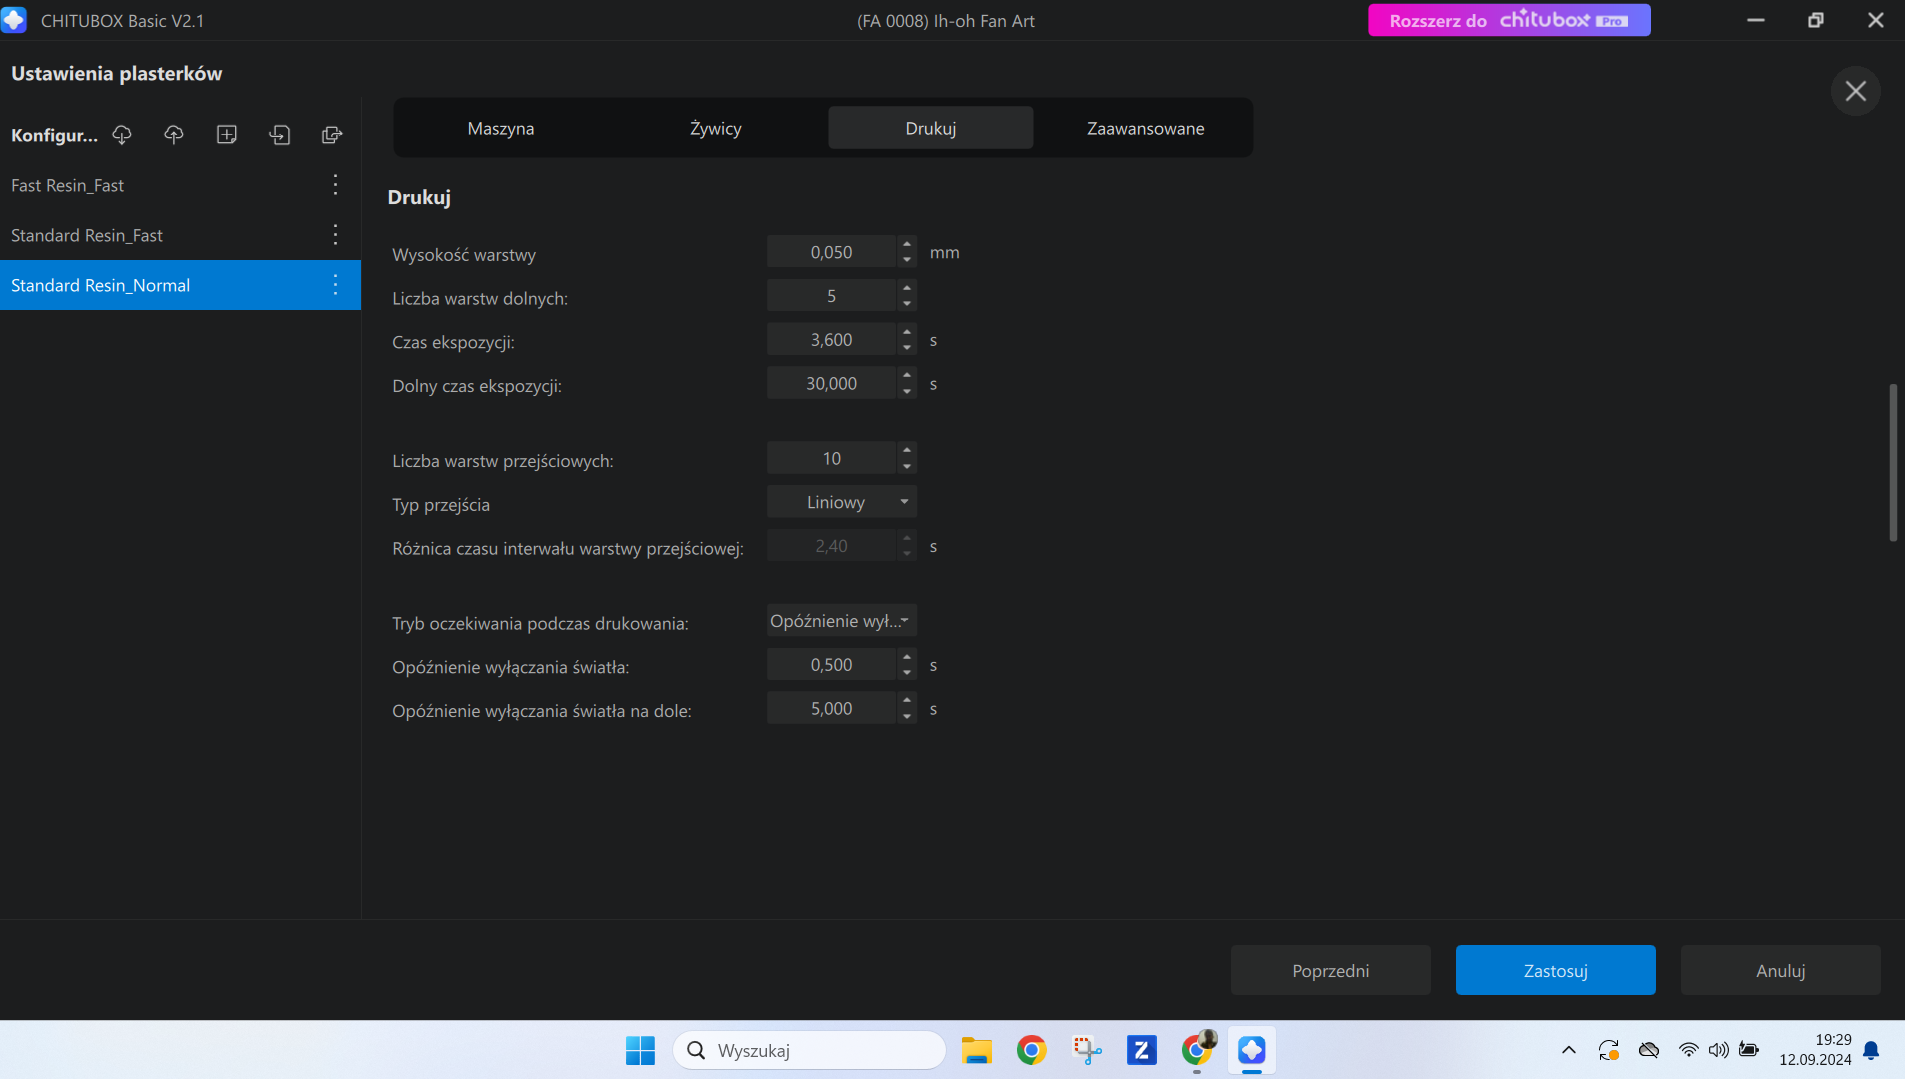Switch to the Żywicy tab
Viewport: 1905px width, 1079px height.
pyautogui.click(x=716, y=128)
